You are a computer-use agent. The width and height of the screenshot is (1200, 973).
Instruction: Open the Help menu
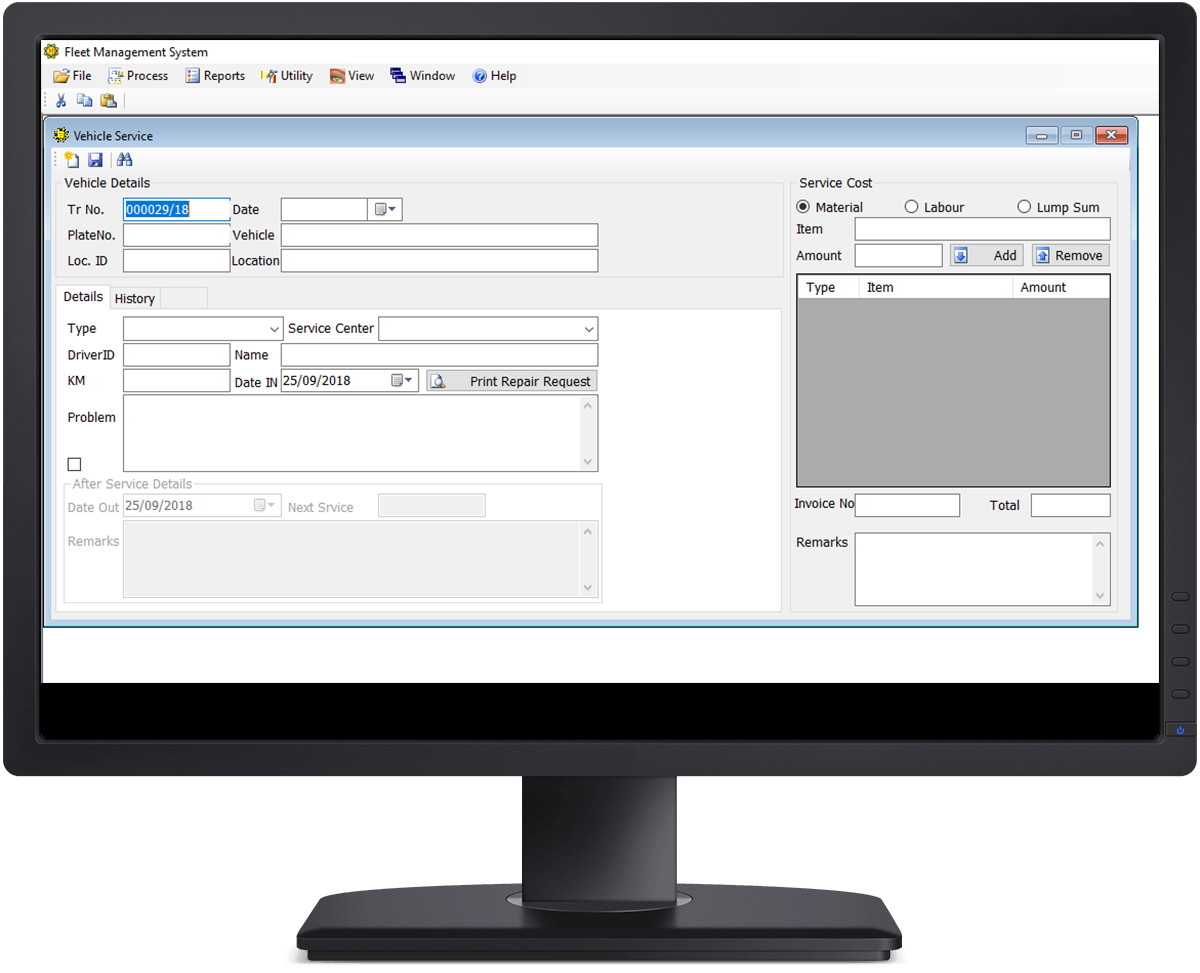pos(494,76)
